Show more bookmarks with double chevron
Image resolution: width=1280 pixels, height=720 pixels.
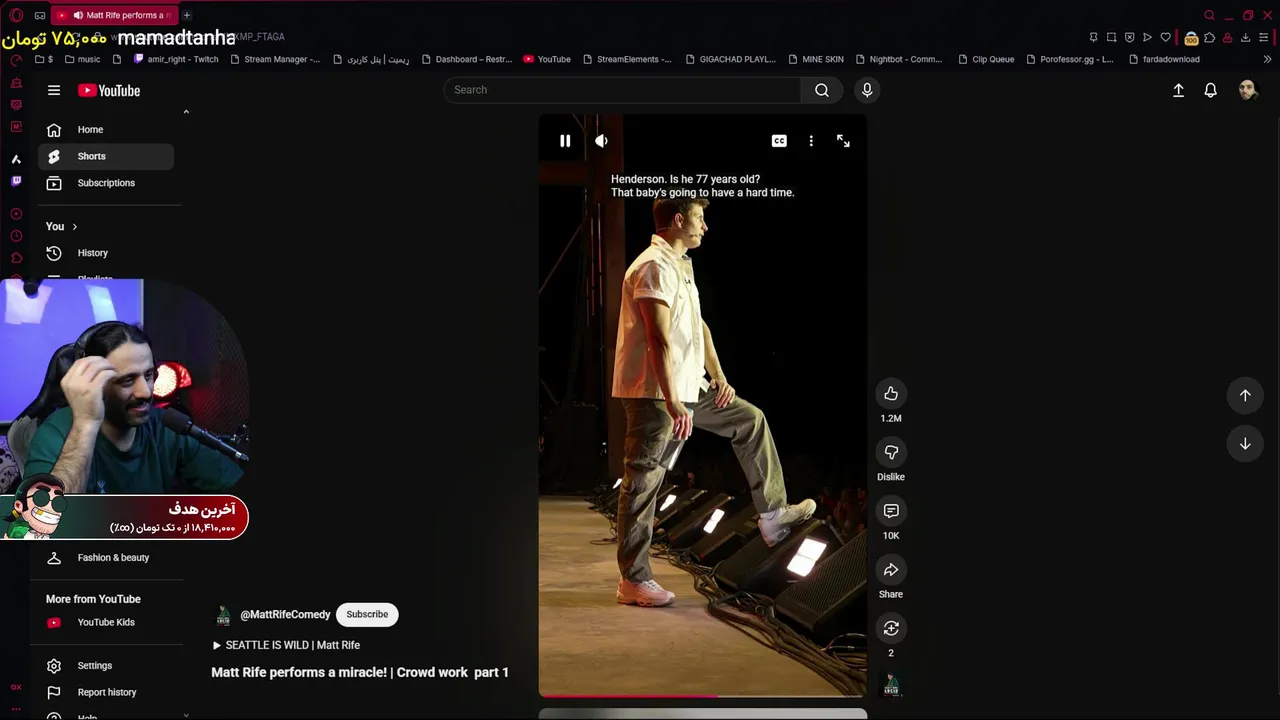point(1268,59)
